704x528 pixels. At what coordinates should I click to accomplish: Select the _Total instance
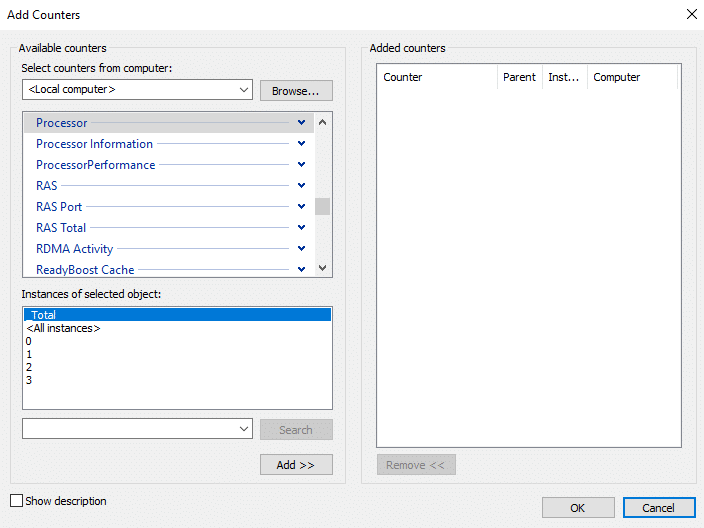click(x=44, y=315)
